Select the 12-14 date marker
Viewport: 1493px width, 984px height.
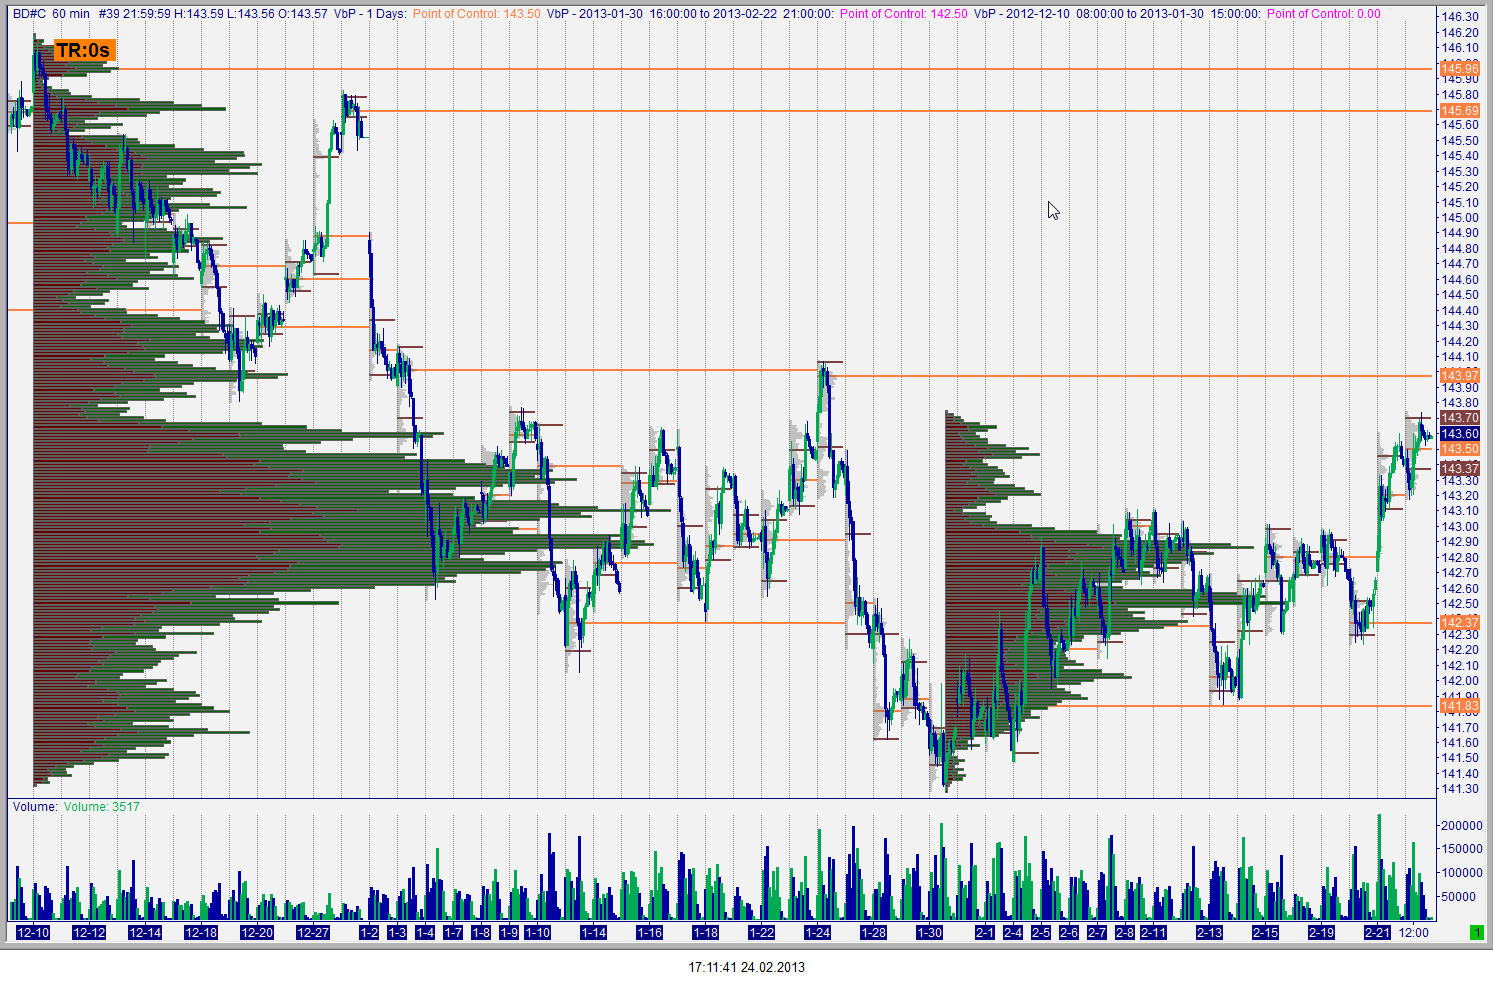(145, 932)
